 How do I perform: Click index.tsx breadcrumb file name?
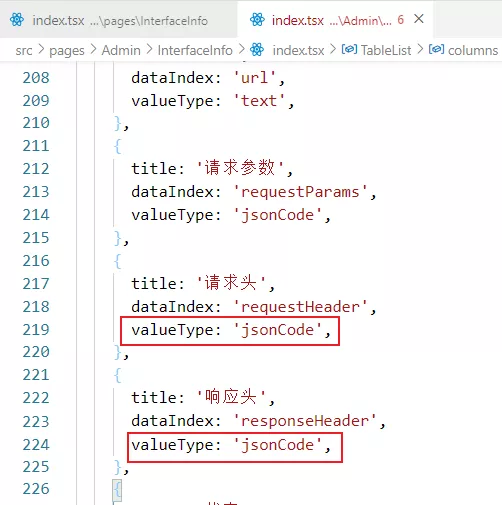[298, 50]
